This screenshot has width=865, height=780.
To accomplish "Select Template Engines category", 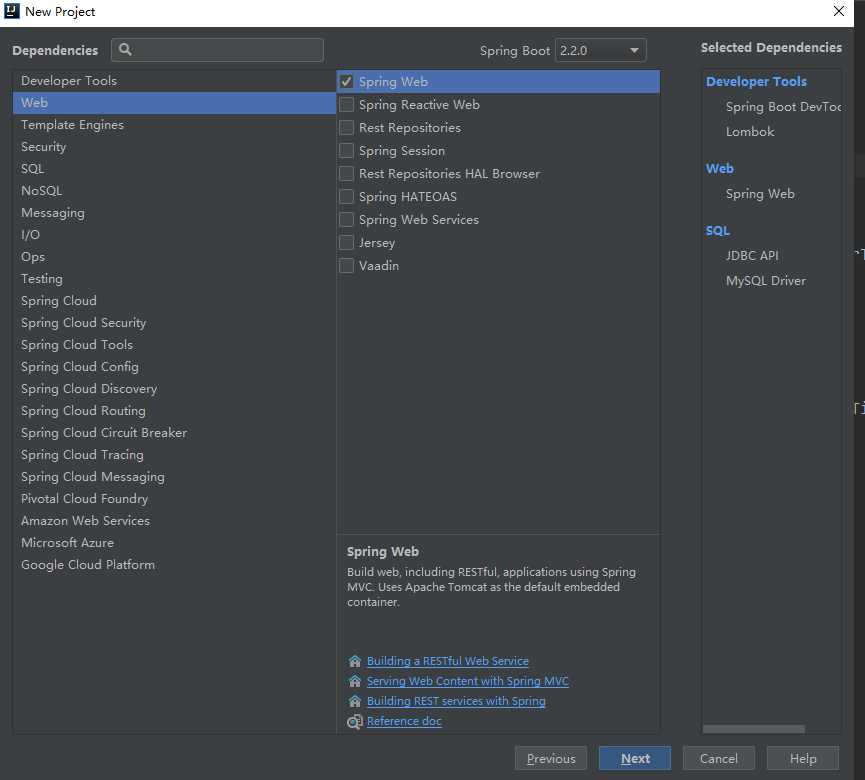I will coord(174,125).
